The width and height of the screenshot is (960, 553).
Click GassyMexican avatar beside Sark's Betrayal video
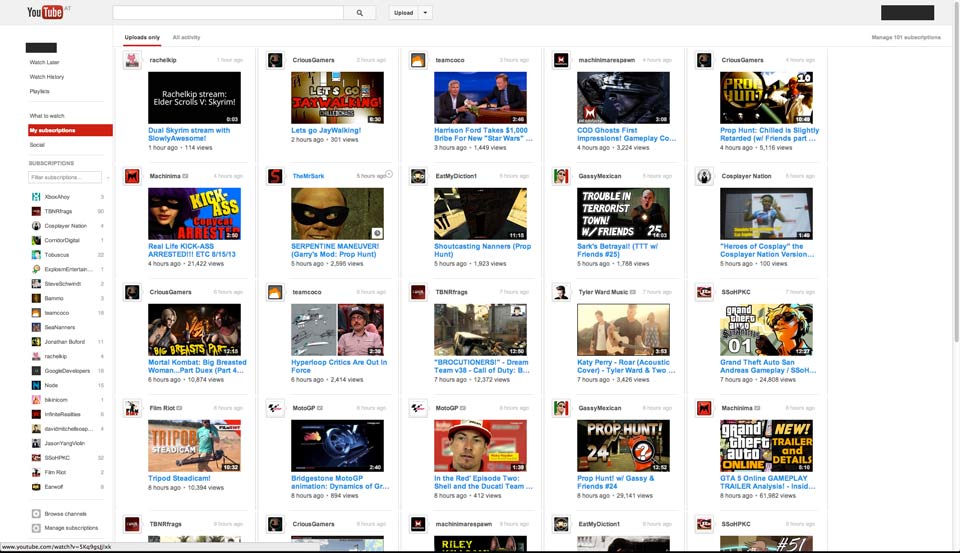(561, 176)
